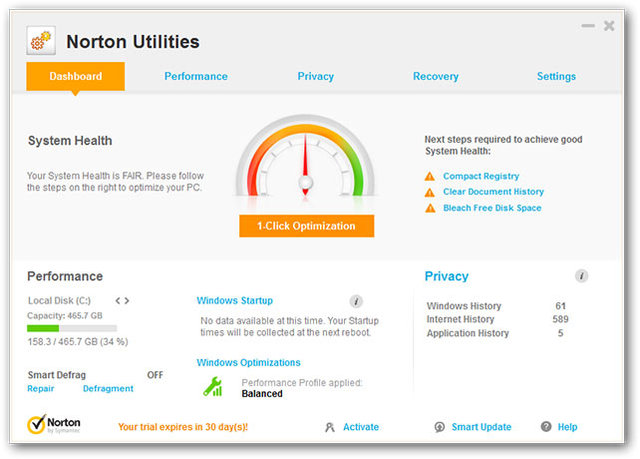Click the Internet History count 589
The image size is (640, 459).
560,319
